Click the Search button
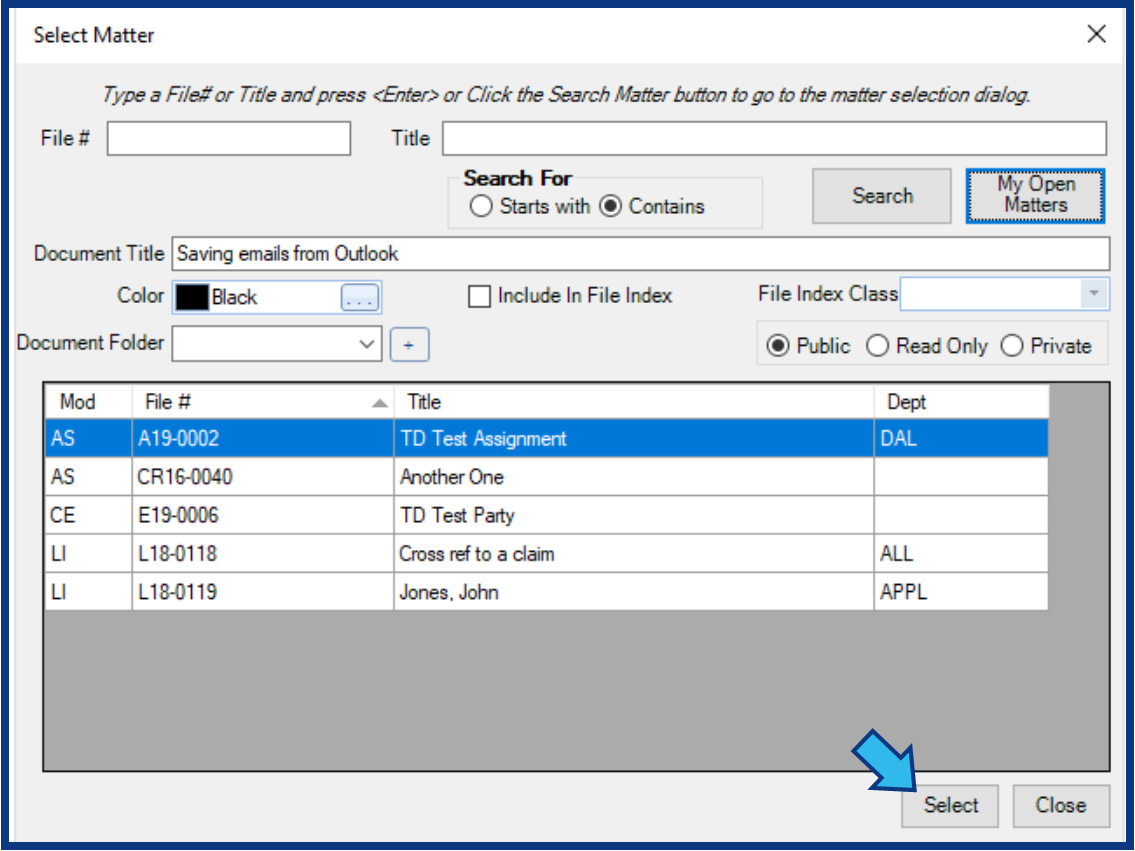Image resolution: width=1135 pixels, height=851 pixels. tap(882, 196)
